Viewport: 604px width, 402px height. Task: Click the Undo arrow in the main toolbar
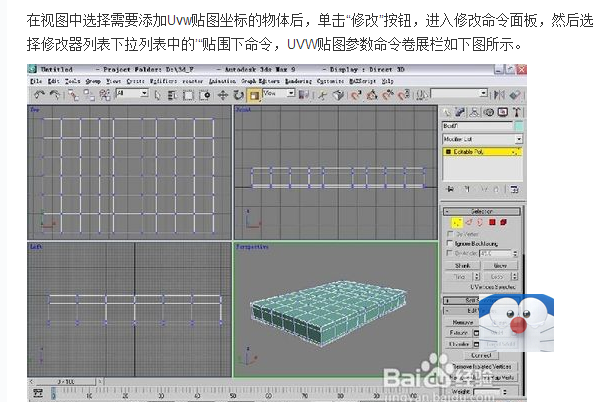click(39, 95)
